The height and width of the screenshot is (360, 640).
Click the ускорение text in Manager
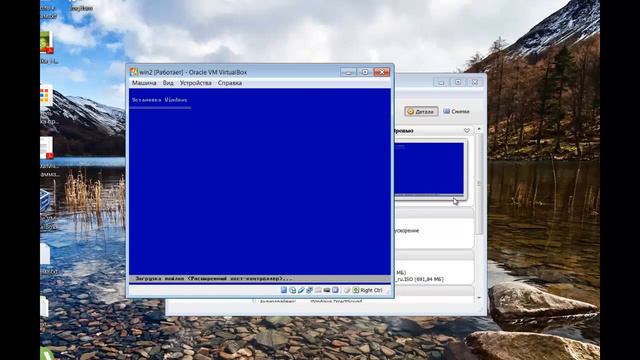407,231
